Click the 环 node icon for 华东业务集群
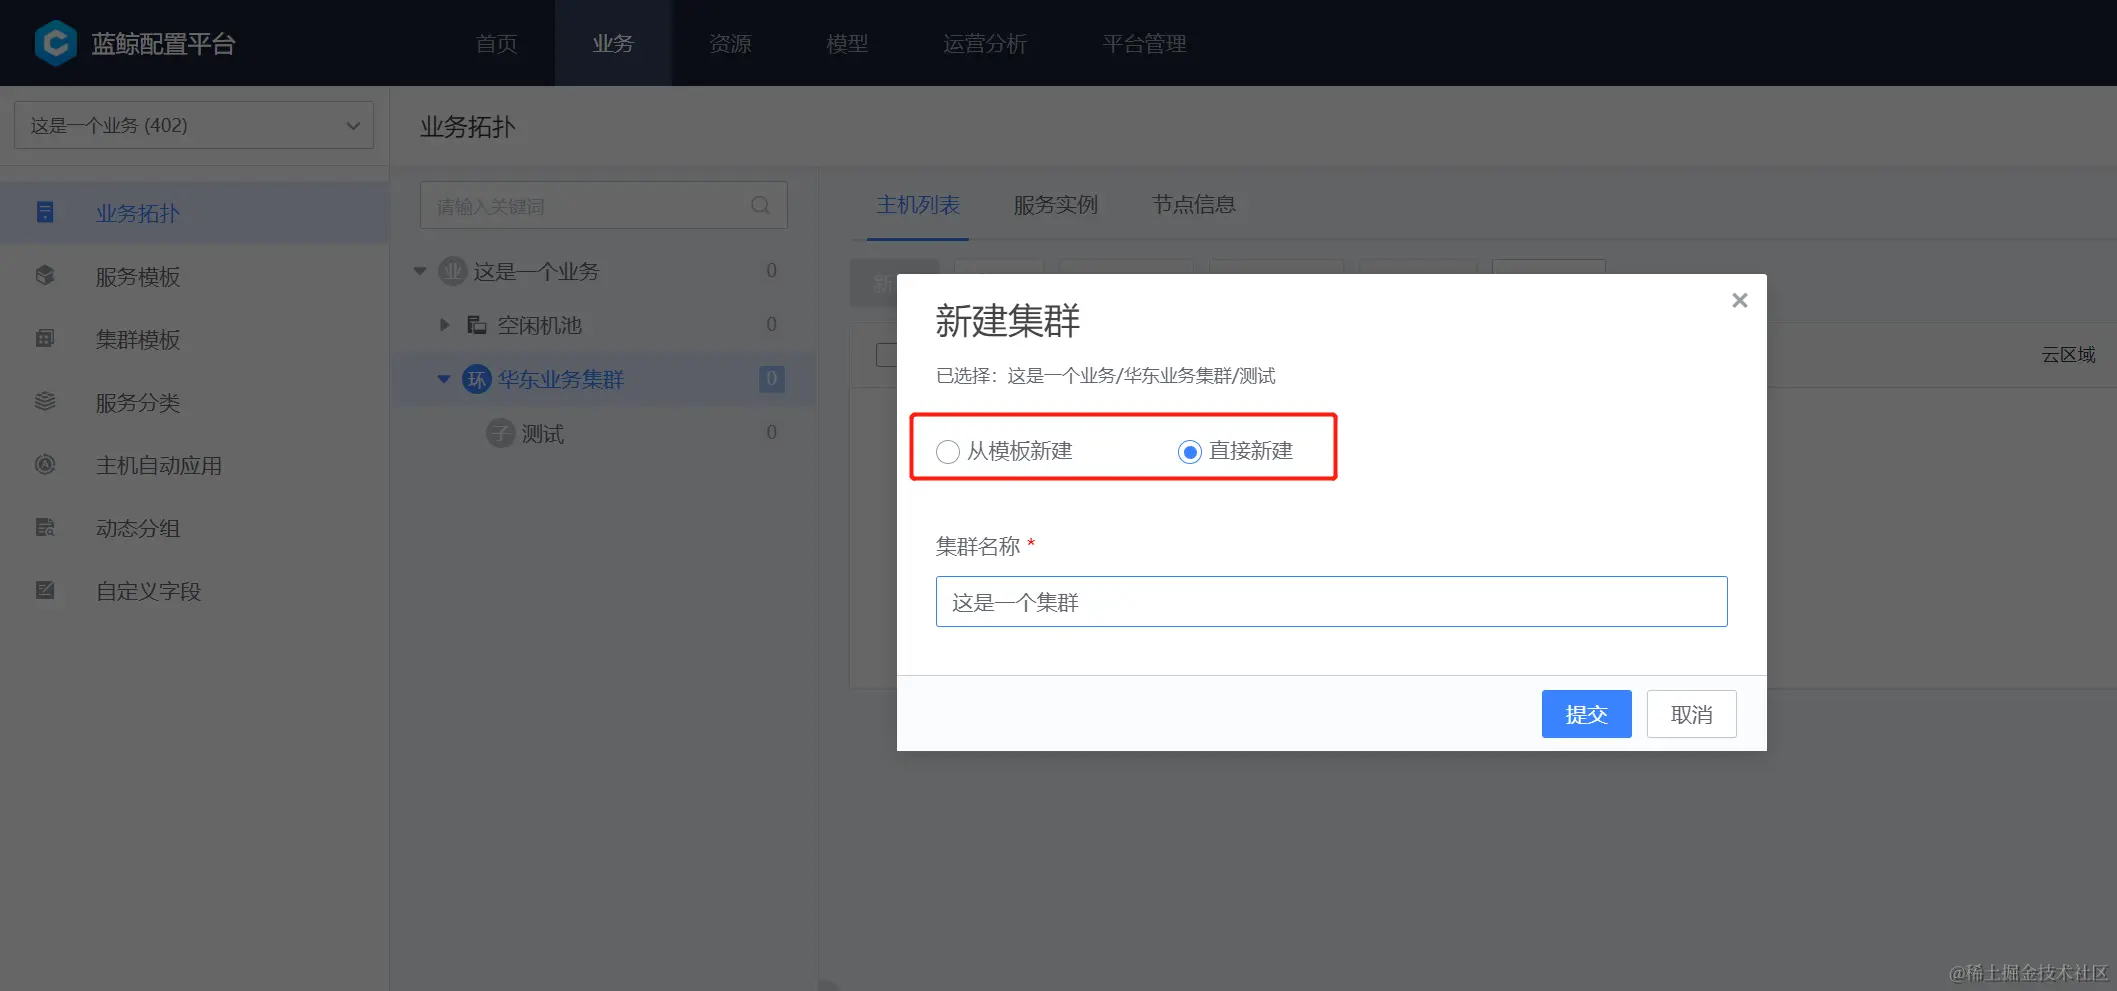This screenshot has width=2117, height=991. click(x=477, y=379)
